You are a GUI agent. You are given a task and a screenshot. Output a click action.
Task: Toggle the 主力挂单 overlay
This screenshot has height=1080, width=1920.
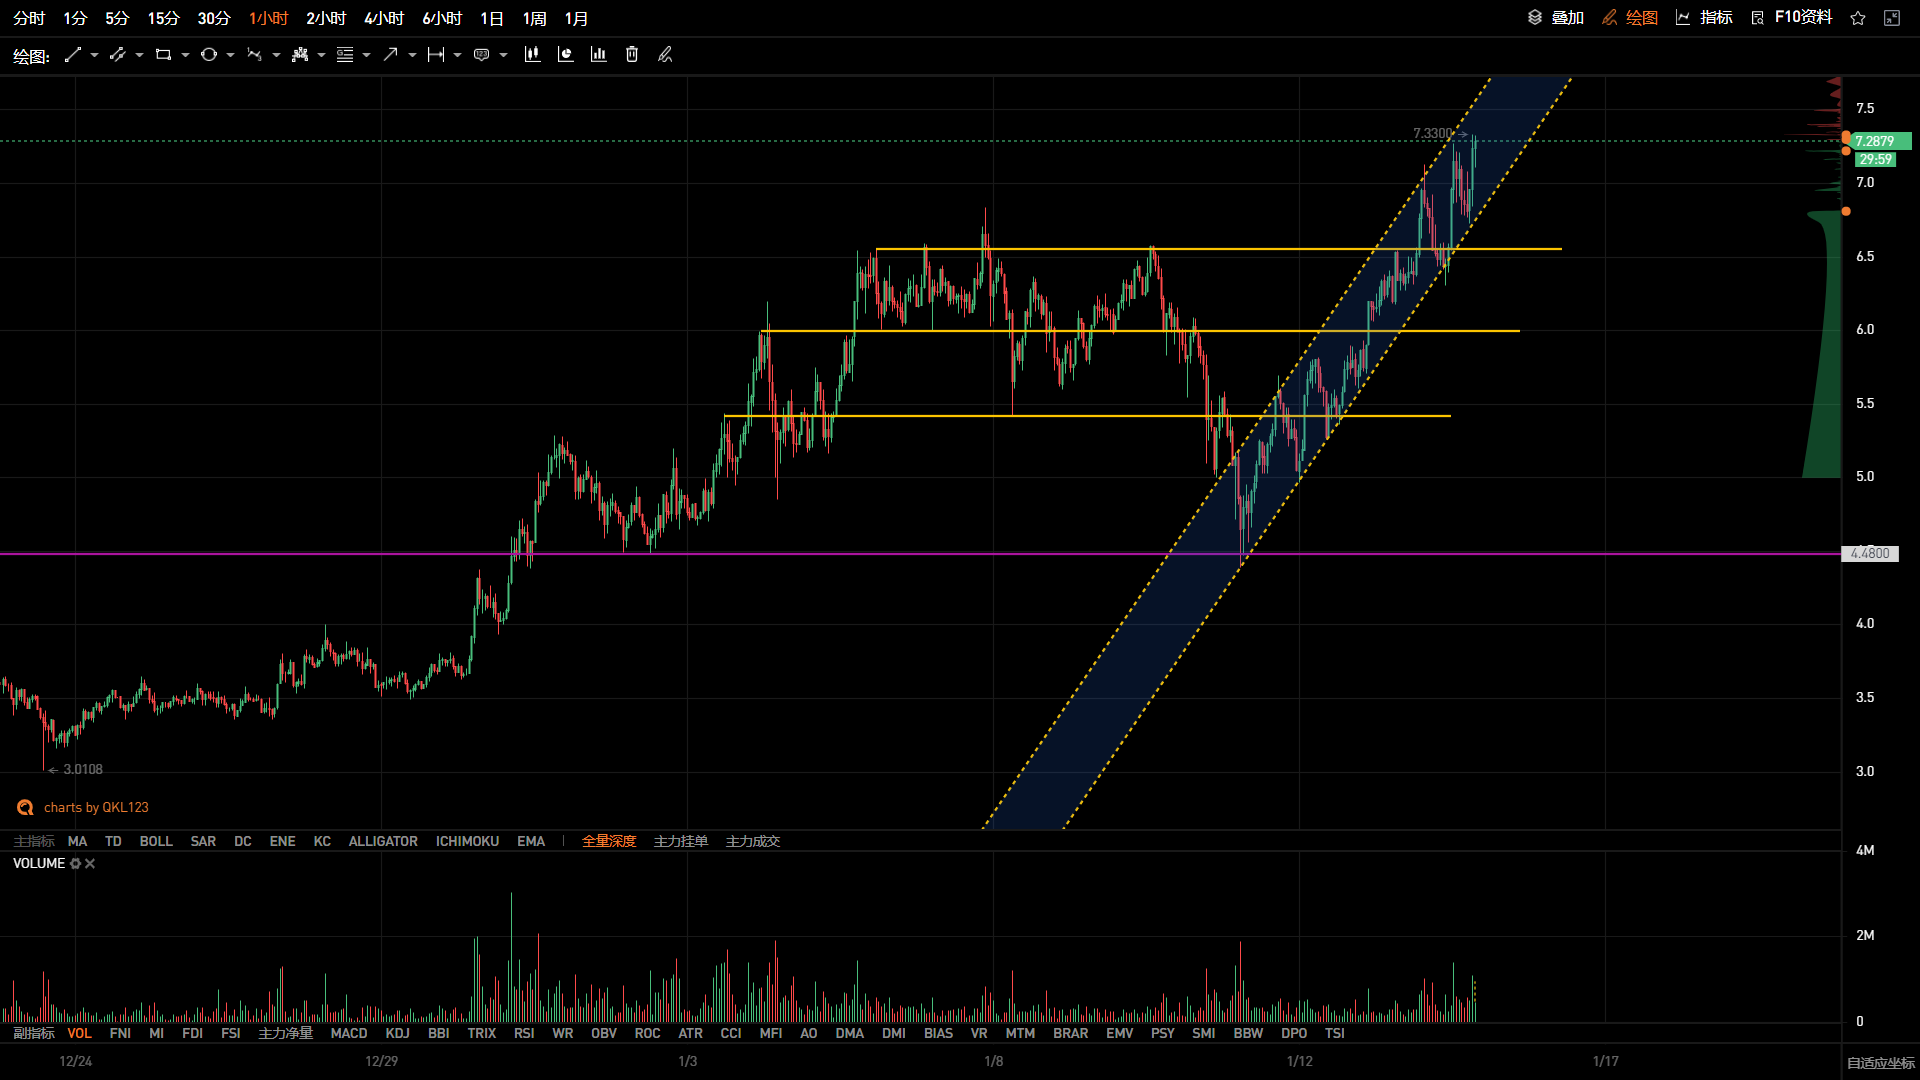681,842
